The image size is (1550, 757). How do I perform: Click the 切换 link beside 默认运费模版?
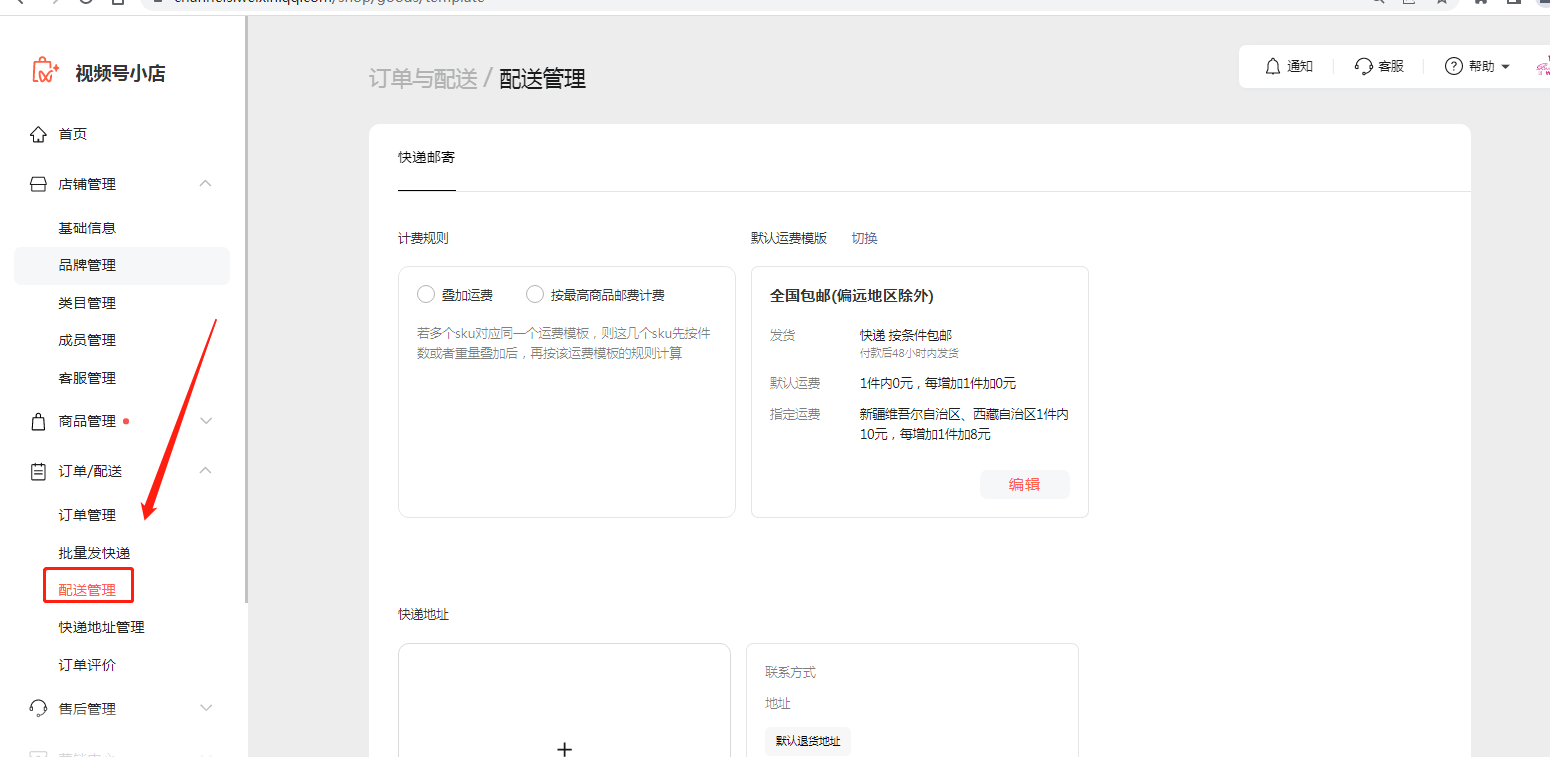tap(864, 238)
